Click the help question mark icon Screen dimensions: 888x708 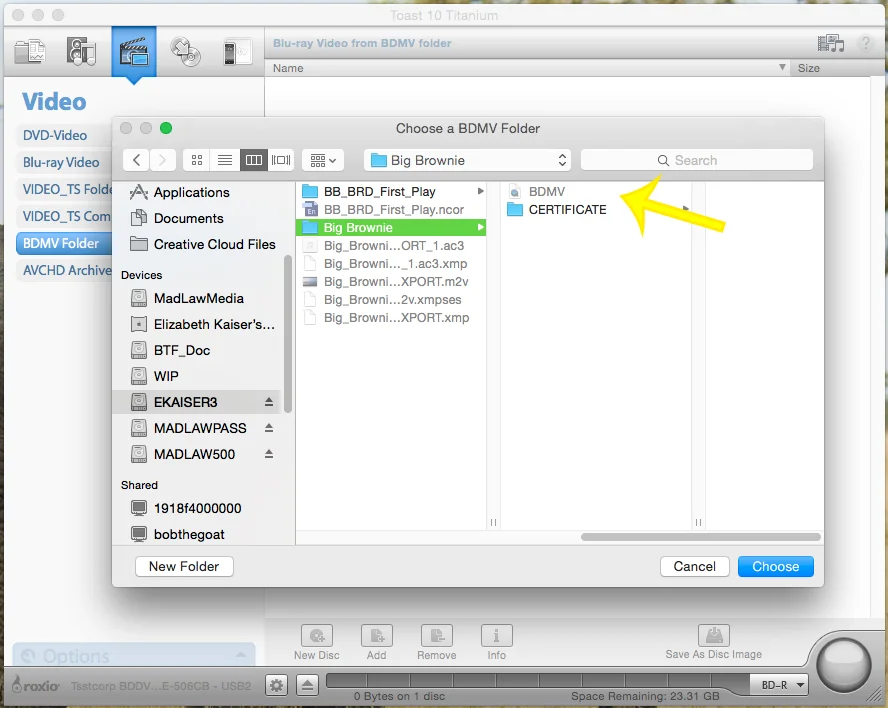tap(865, 42)
